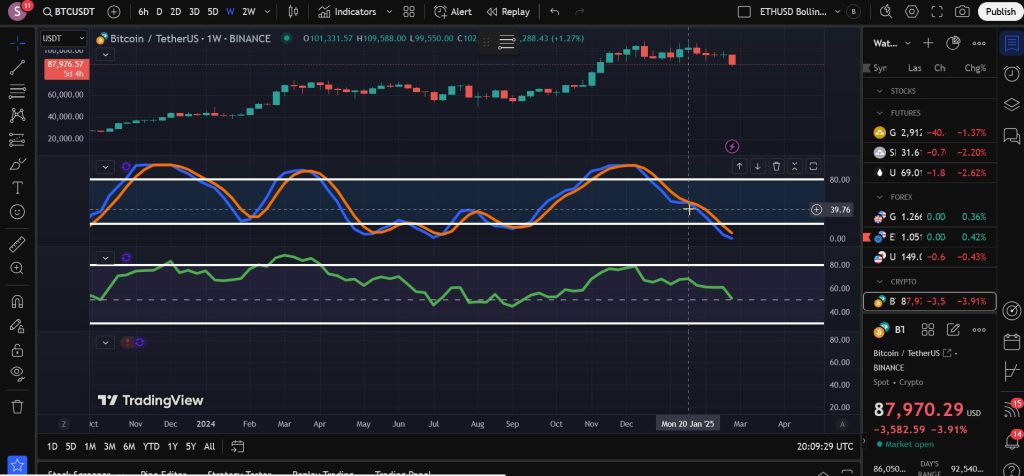Open the go-to-date calendar icon
Image resolution: width=1024 pixels, height=476 pixels.
(237, 447)
